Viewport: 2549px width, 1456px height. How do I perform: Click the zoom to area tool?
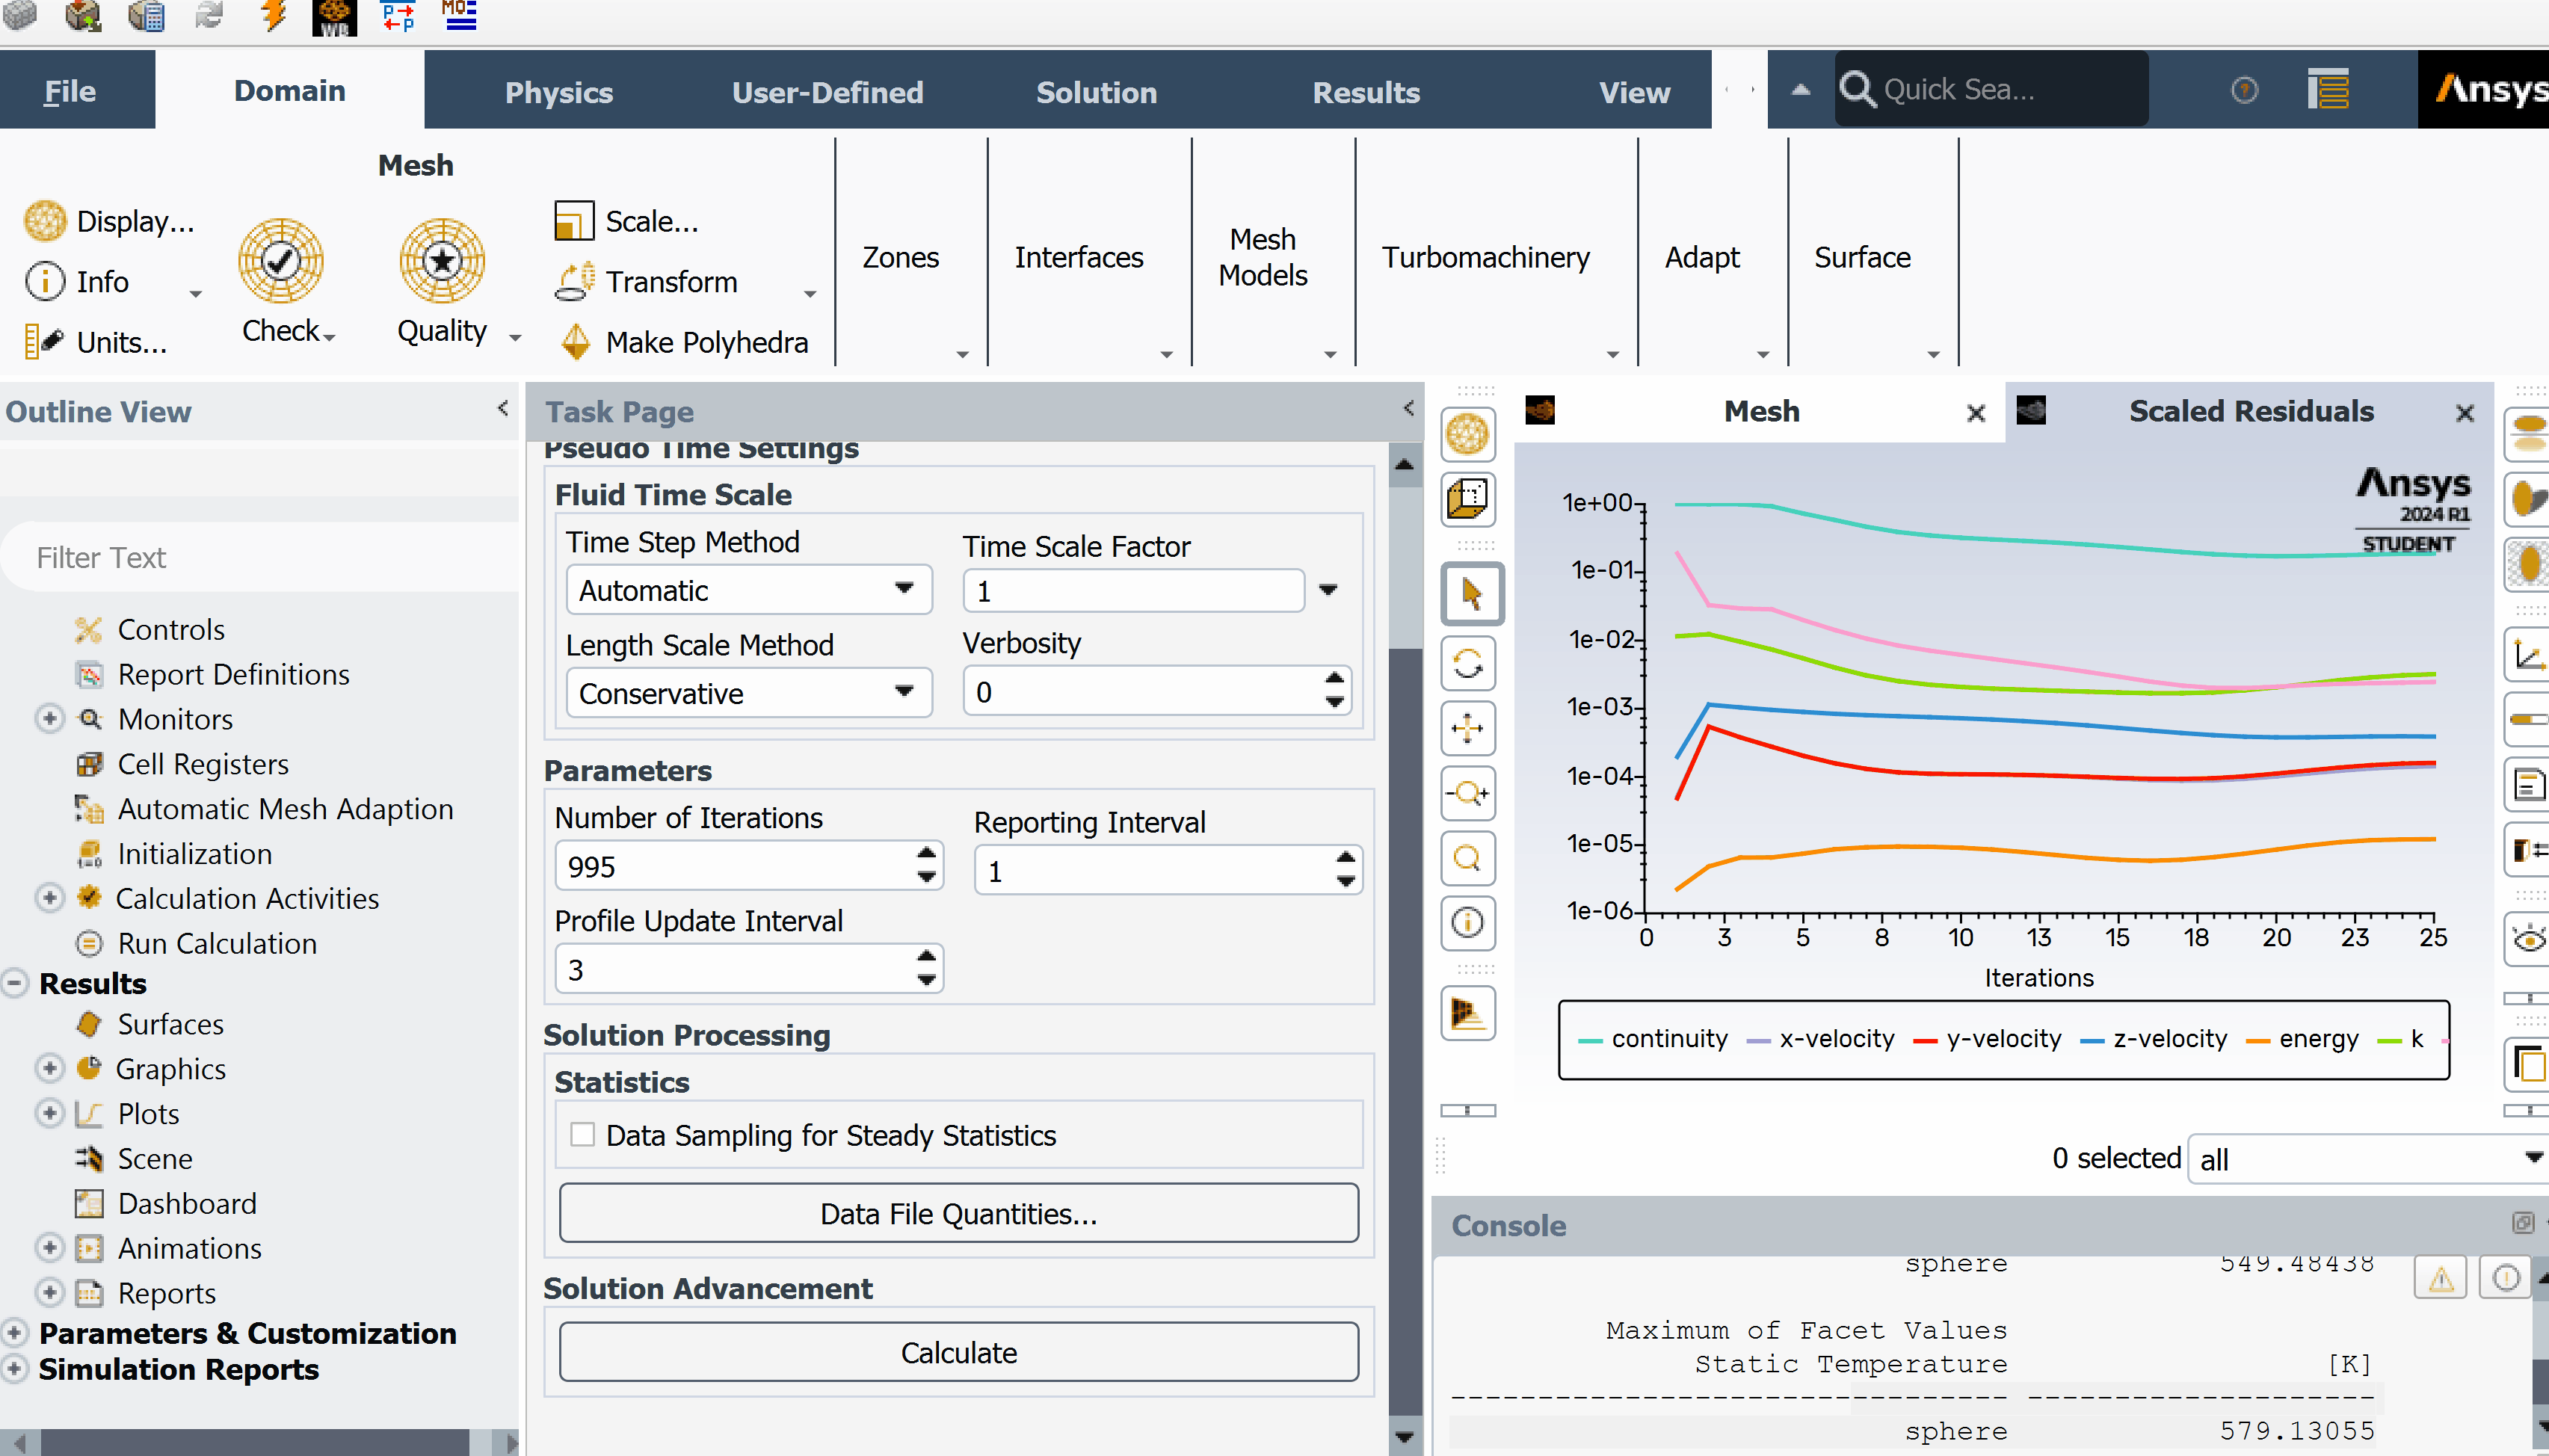(1468, 858)
